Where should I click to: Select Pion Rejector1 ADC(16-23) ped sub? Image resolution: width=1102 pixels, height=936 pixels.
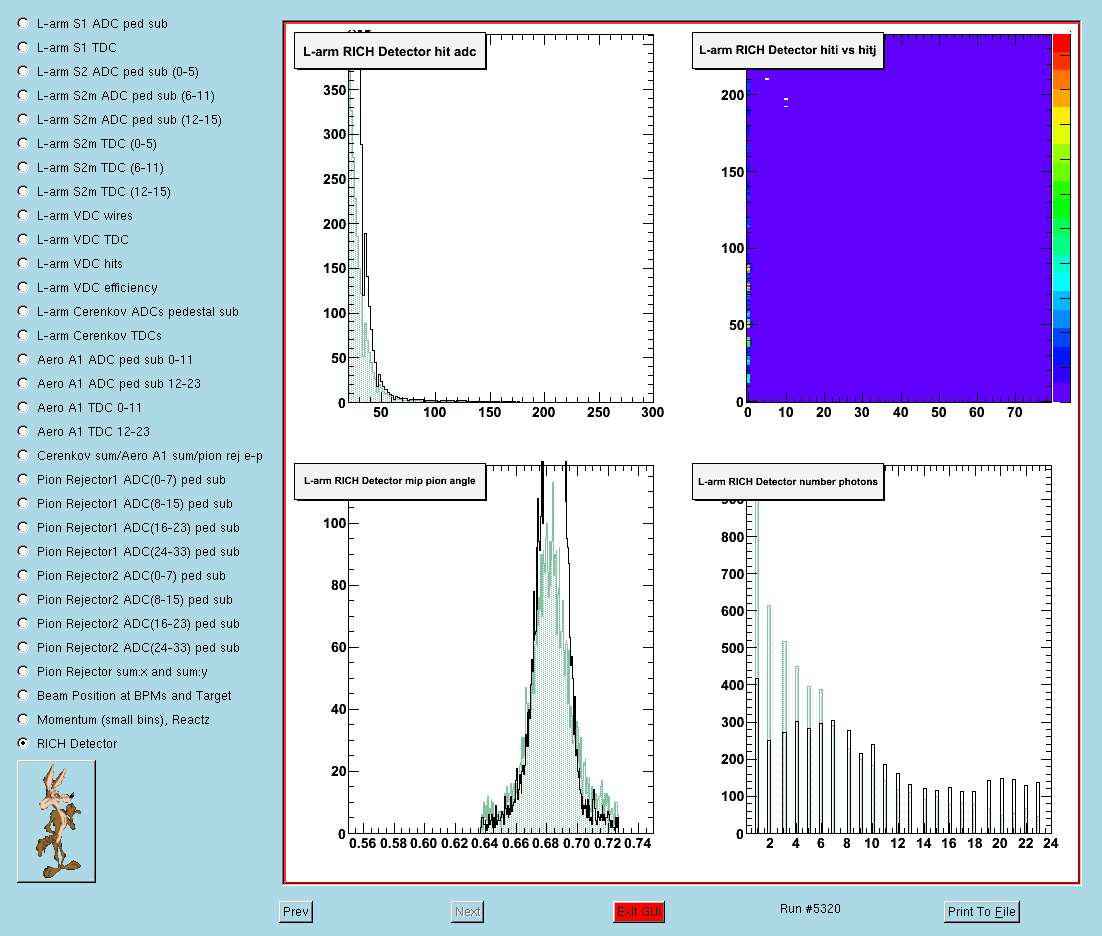pyautogui.click(x=23, y=527)
